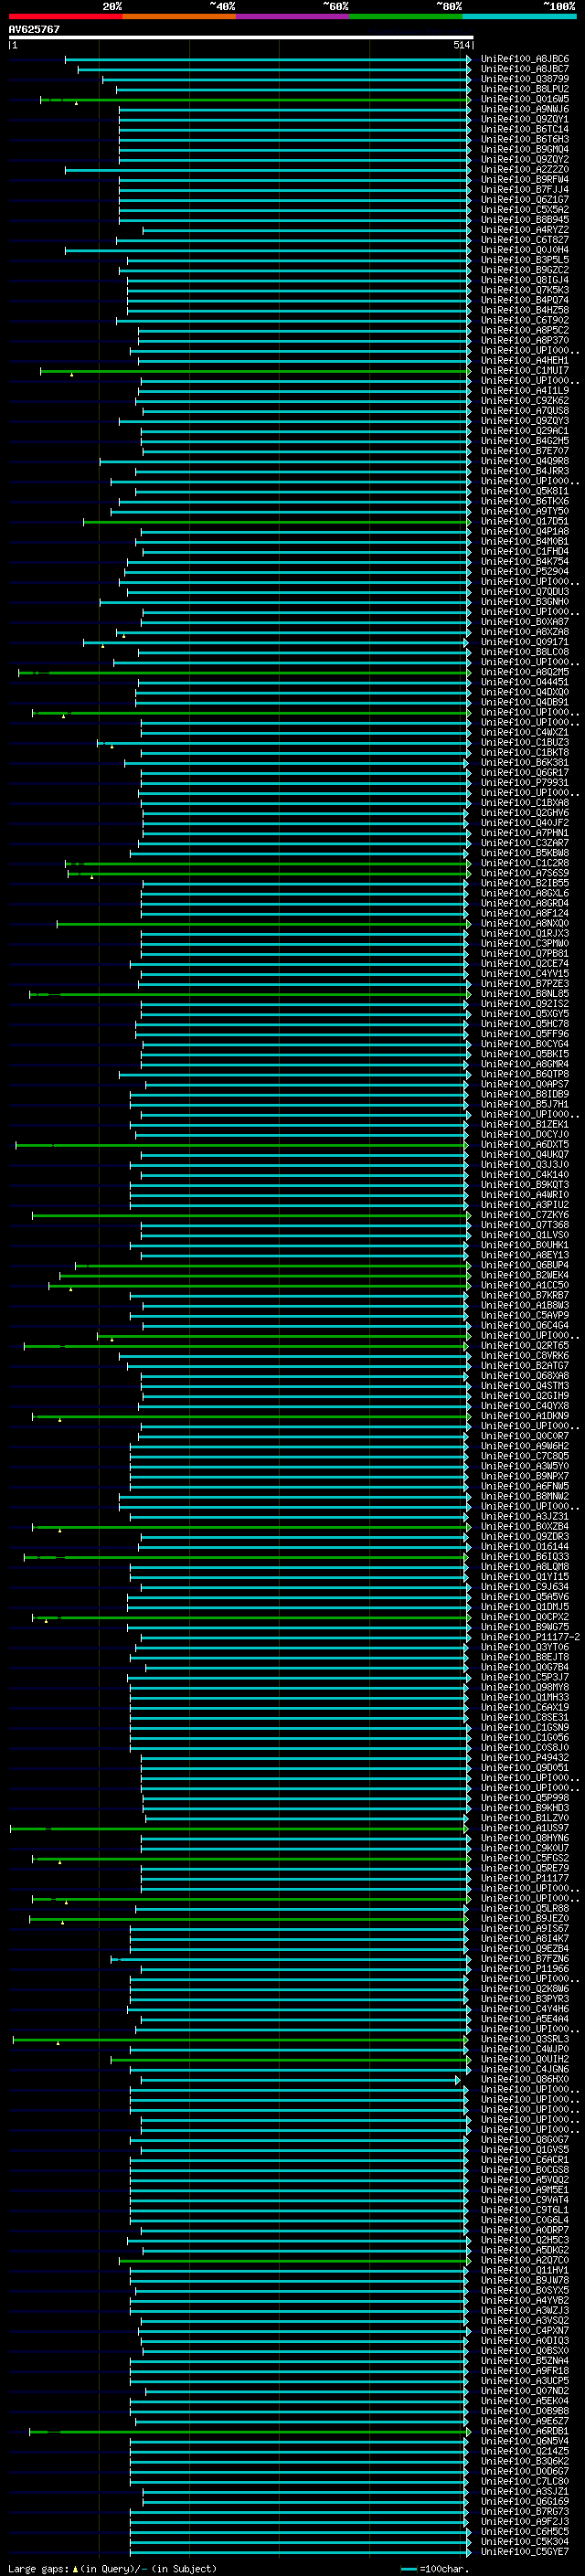
Task: Click the UniRef100_O16144 entry
Action: click(525, 1547)
